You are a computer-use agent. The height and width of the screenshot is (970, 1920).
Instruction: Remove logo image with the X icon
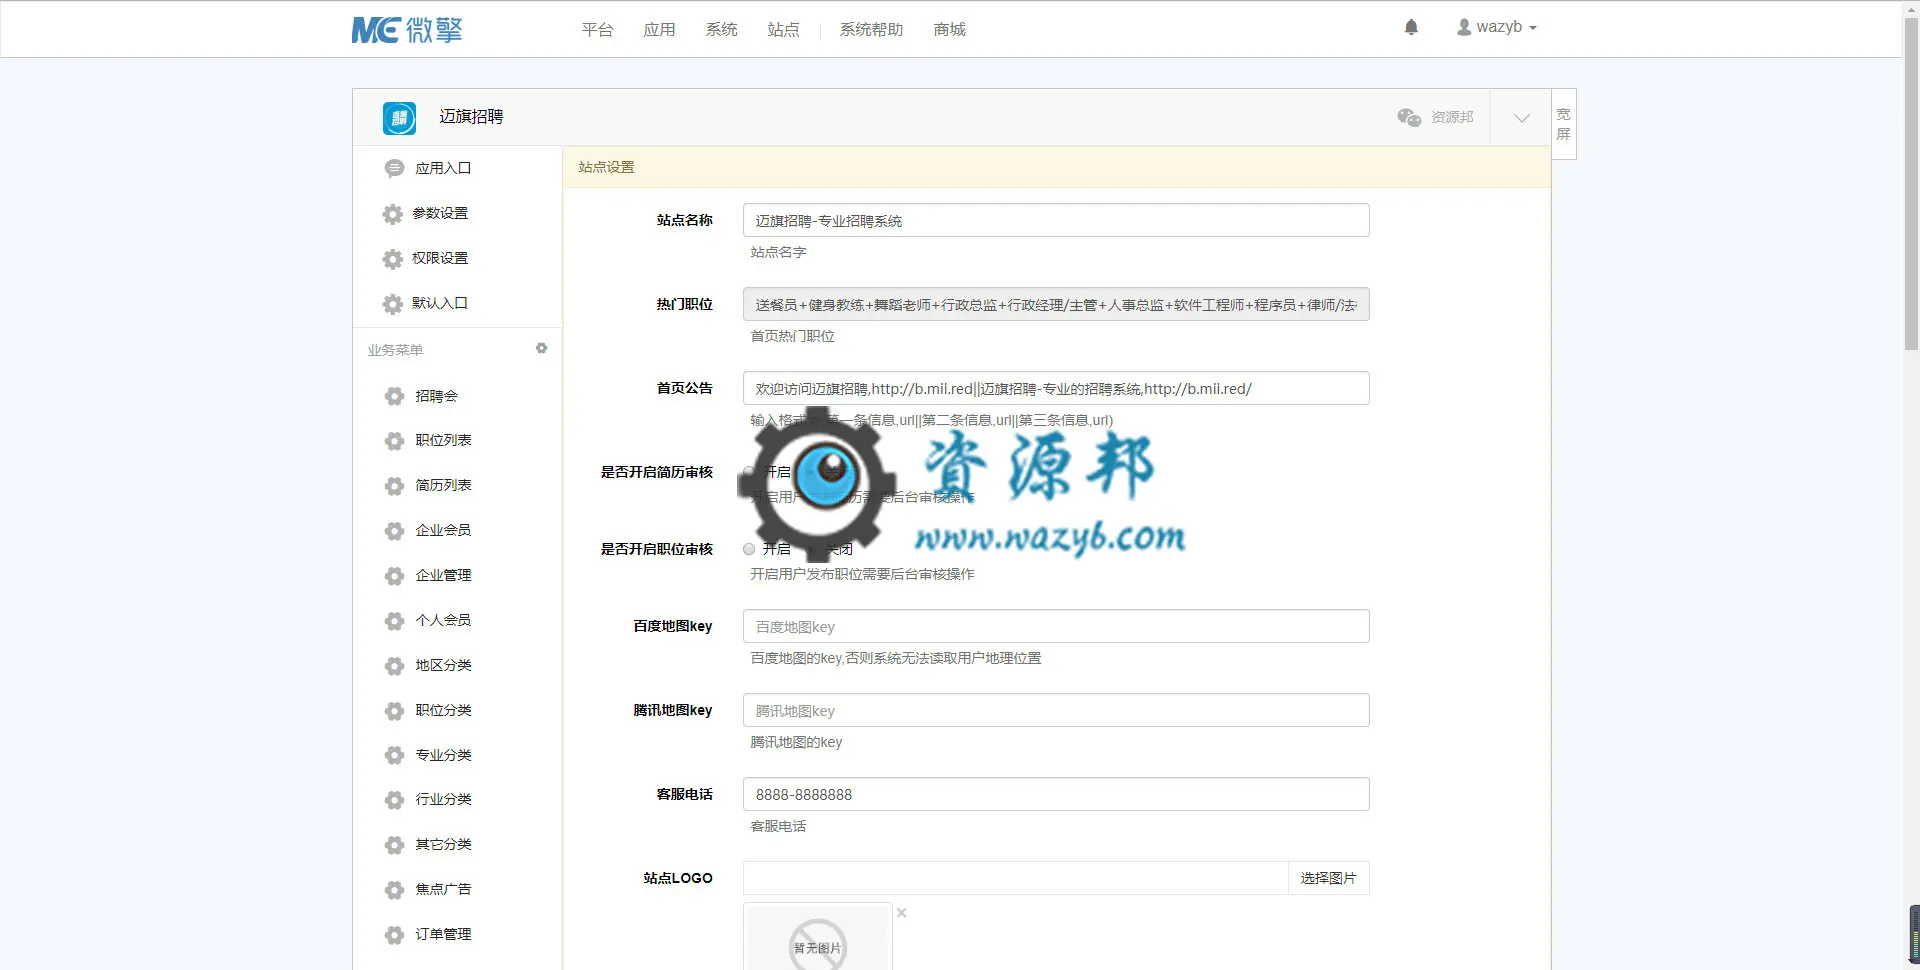pyautogui.click(x=901, y=912)
